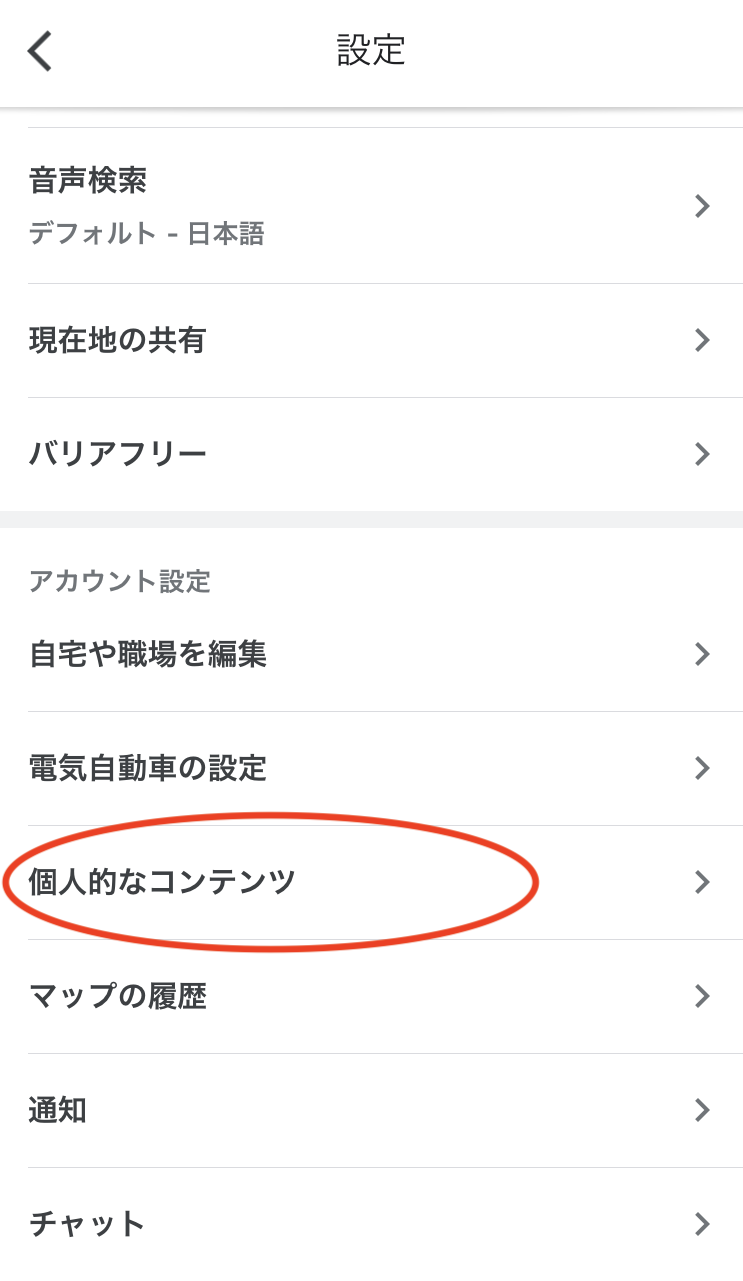This screenshot has width=743, height=1281.
Task: Tap the arrow in the 通知 row
Action: [x=702, y=1111]
